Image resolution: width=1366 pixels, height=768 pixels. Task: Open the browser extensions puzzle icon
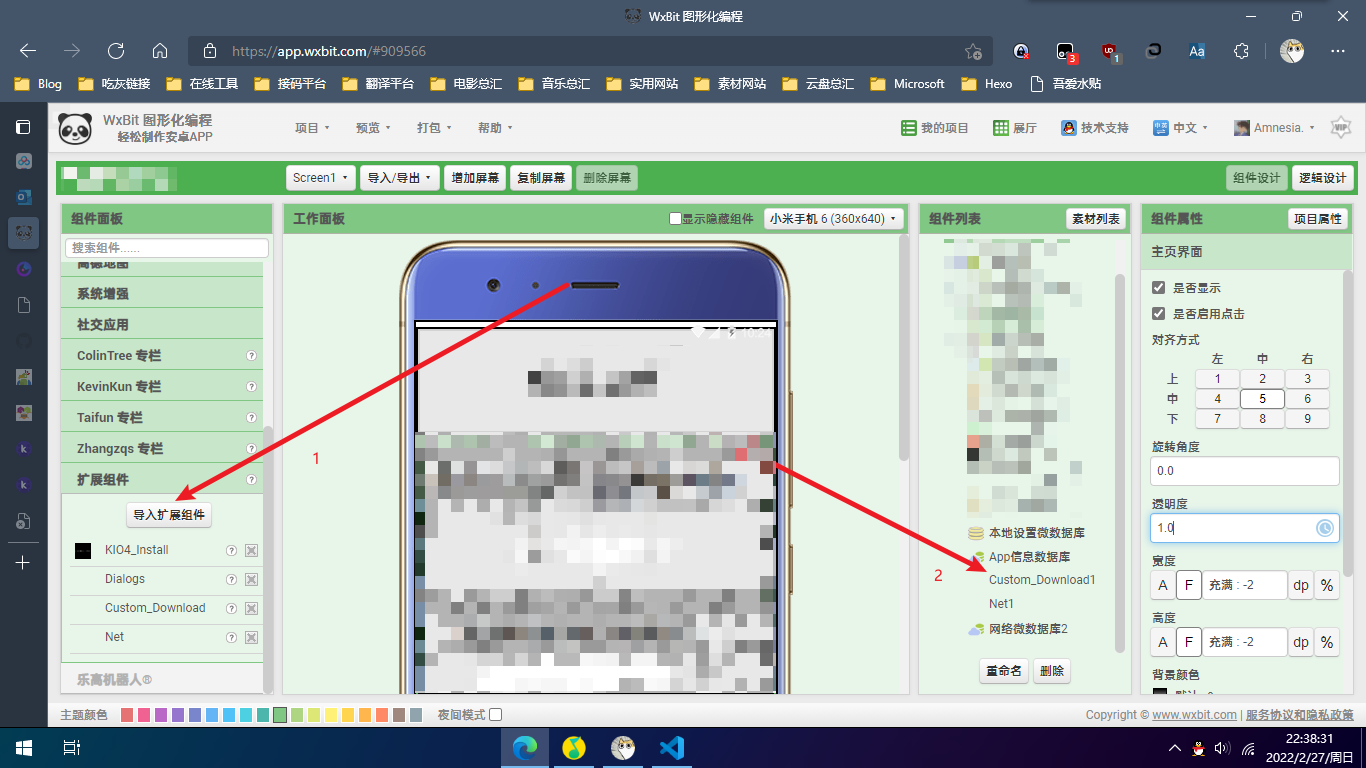(1241, 51)
